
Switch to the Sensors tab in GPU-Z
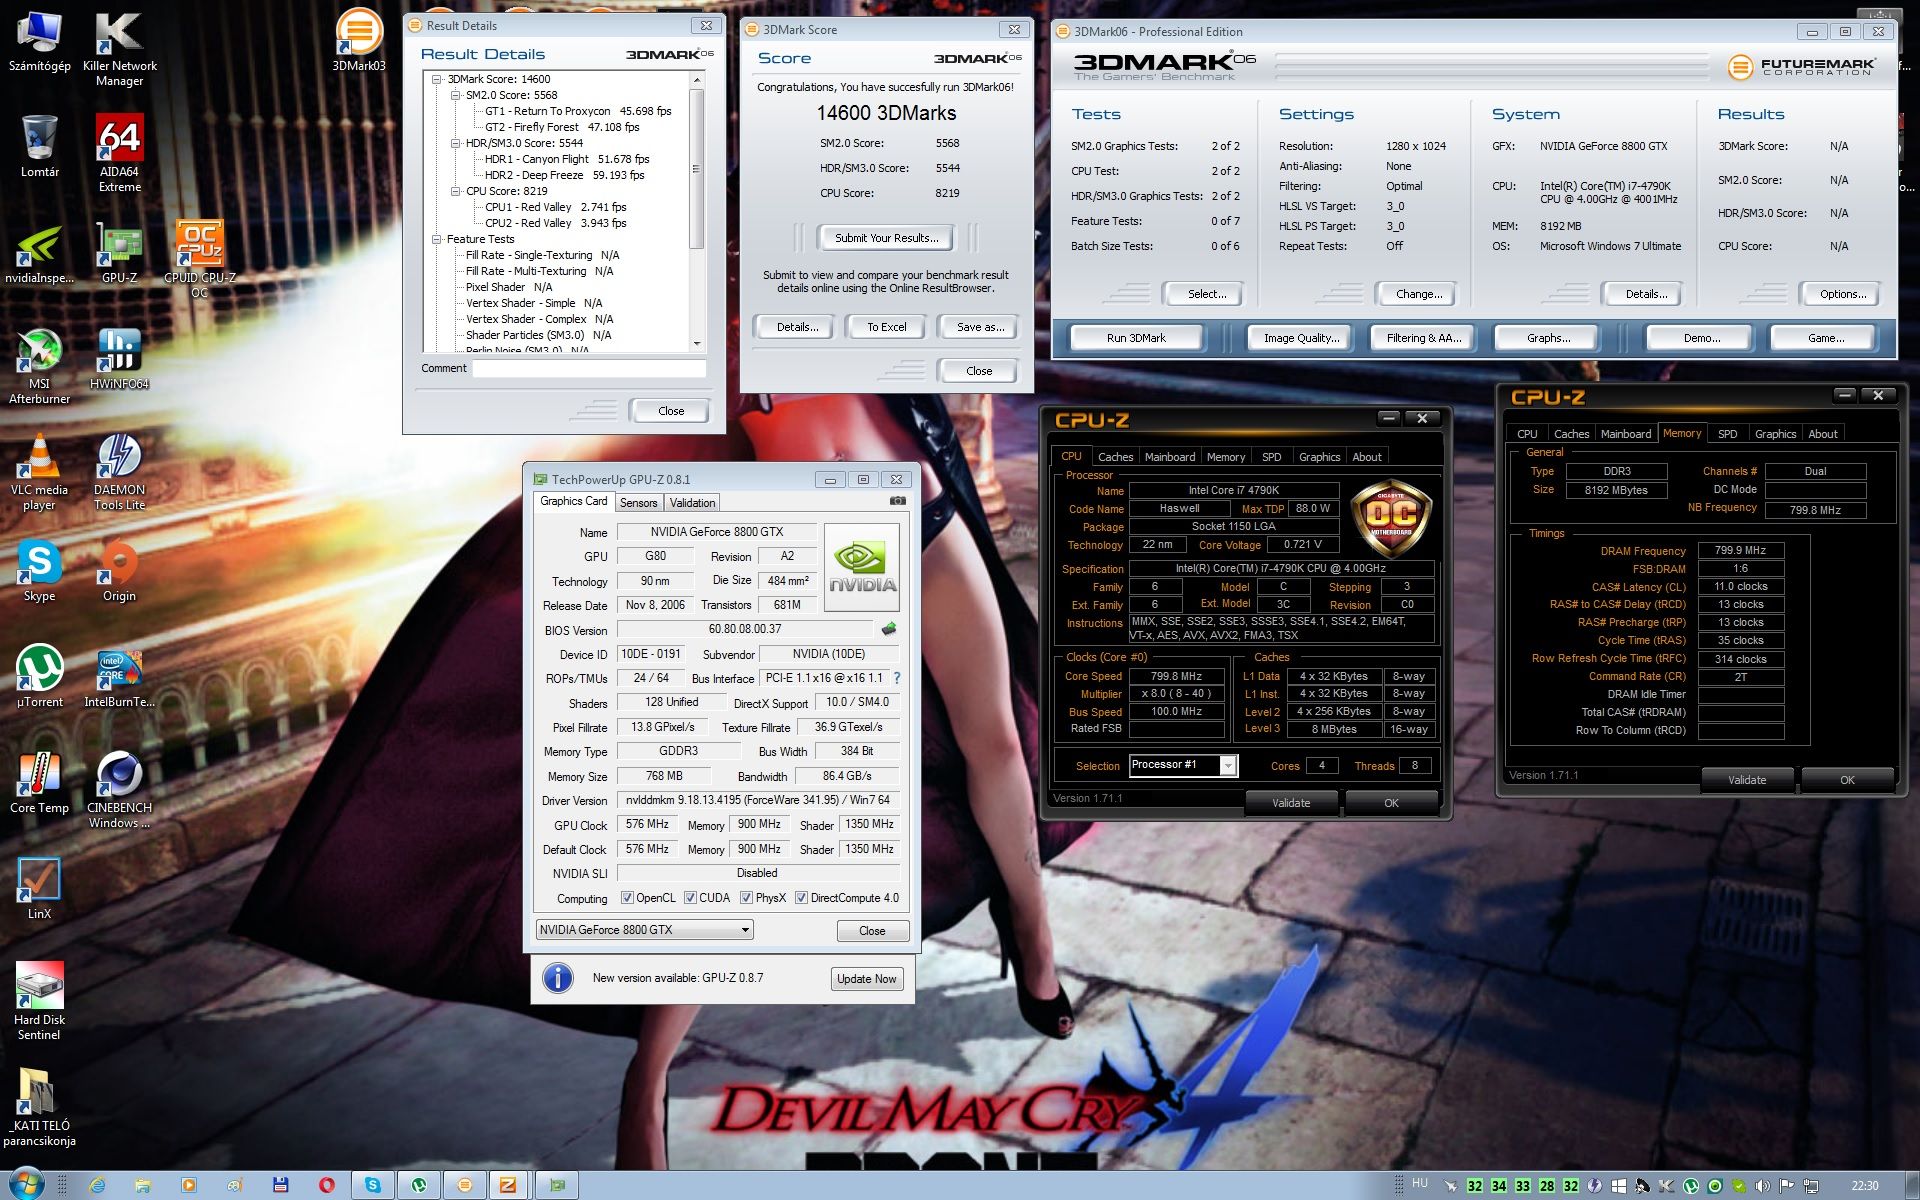[x=638, y=503]
